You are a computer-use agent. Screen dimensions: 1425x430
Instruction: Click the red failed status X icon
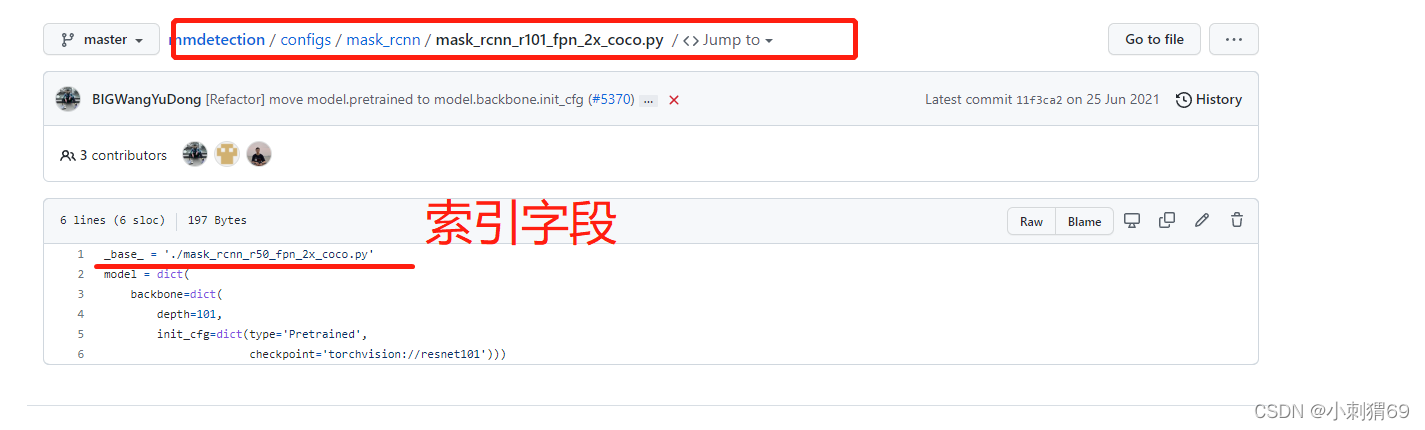[674, 100]
